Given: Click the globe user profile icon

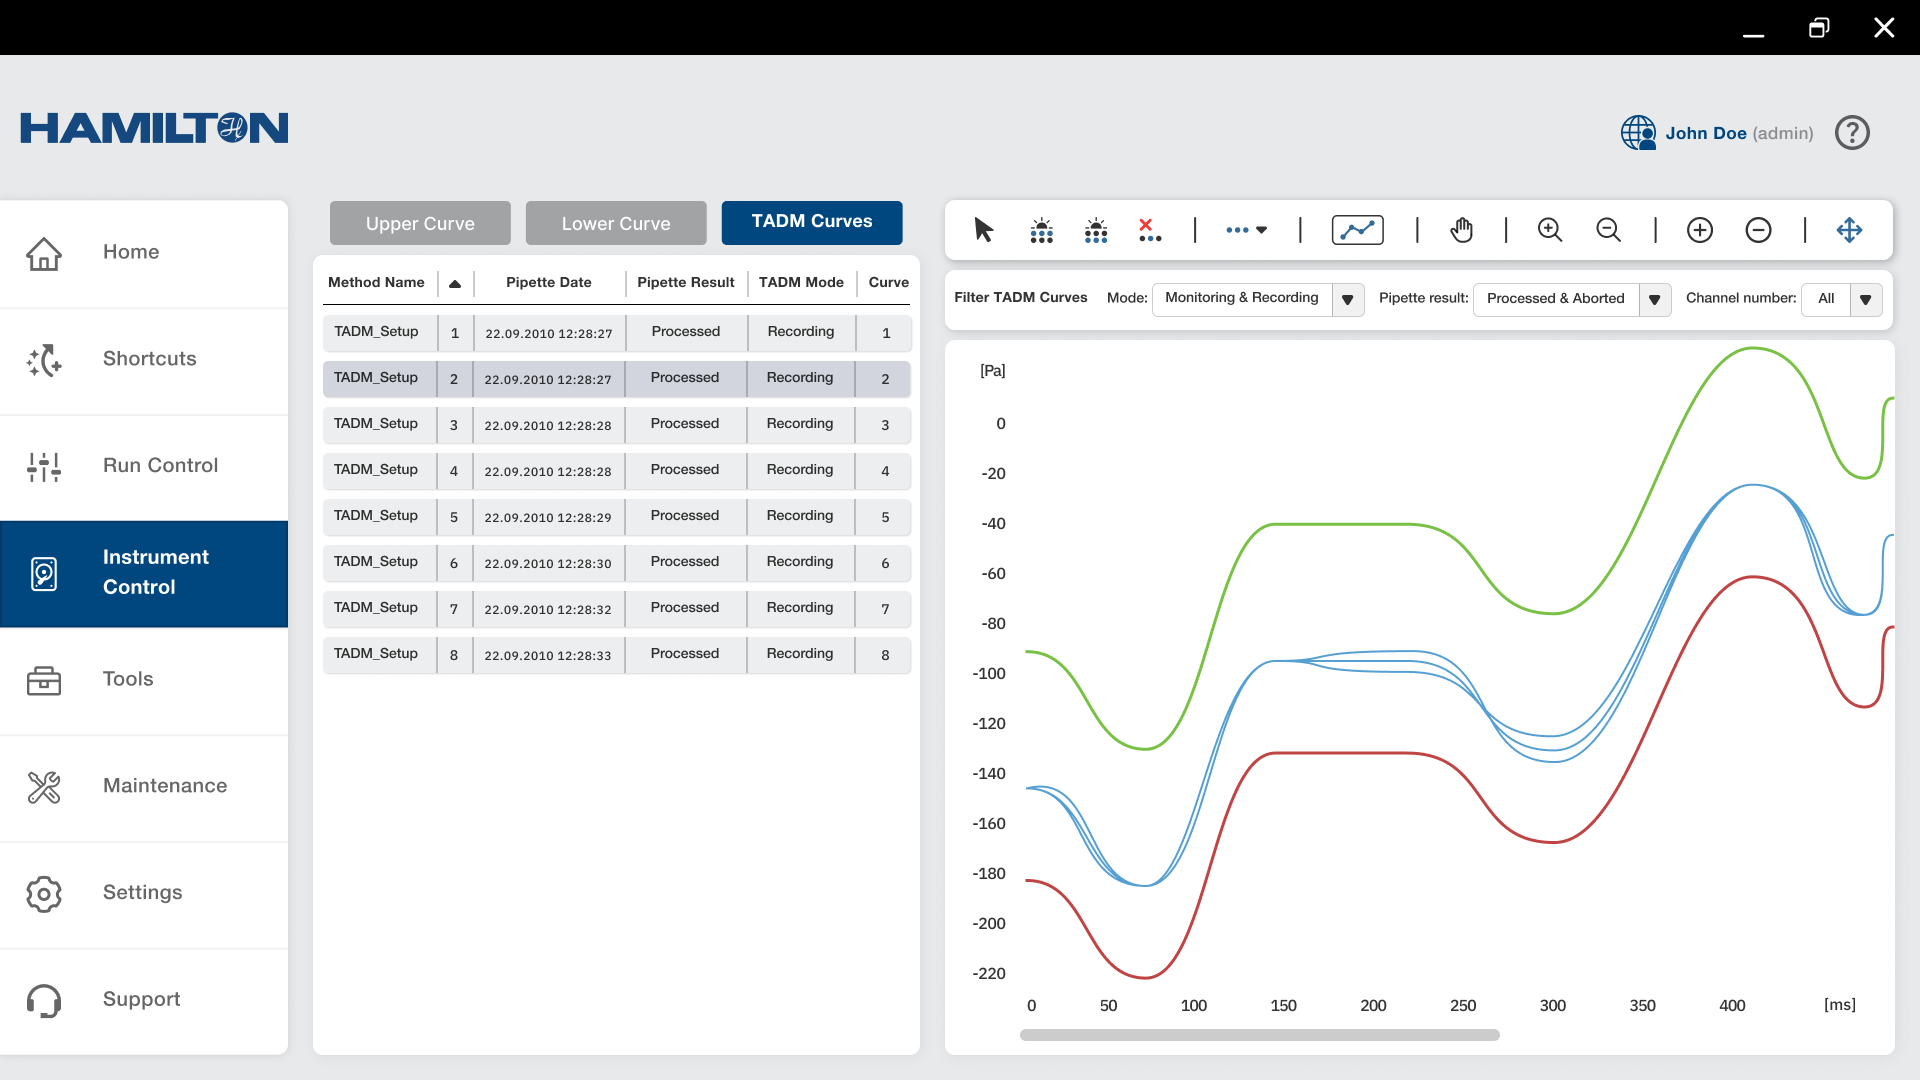Looking at the screenshot, I should coord(1638,132).
